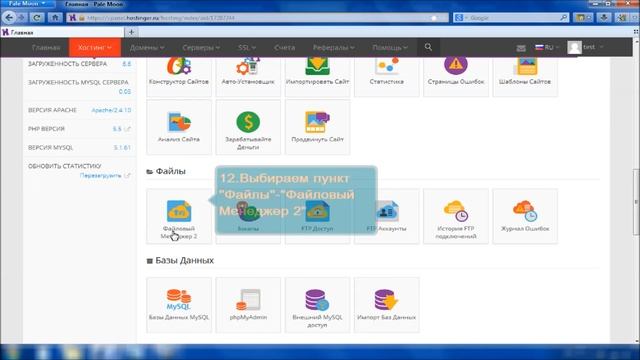
Task: Open Базы Данных MySQL tile
Action: pos(179,305)
